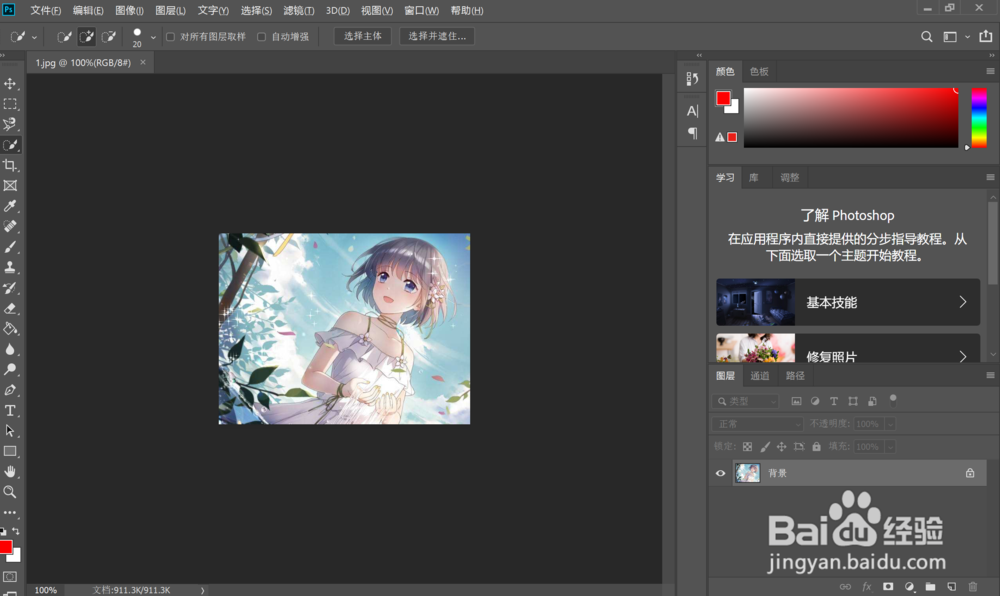1000x596 pixels.
Task: Open the 图层(L) menu
Action: click(x=170, y=11)
